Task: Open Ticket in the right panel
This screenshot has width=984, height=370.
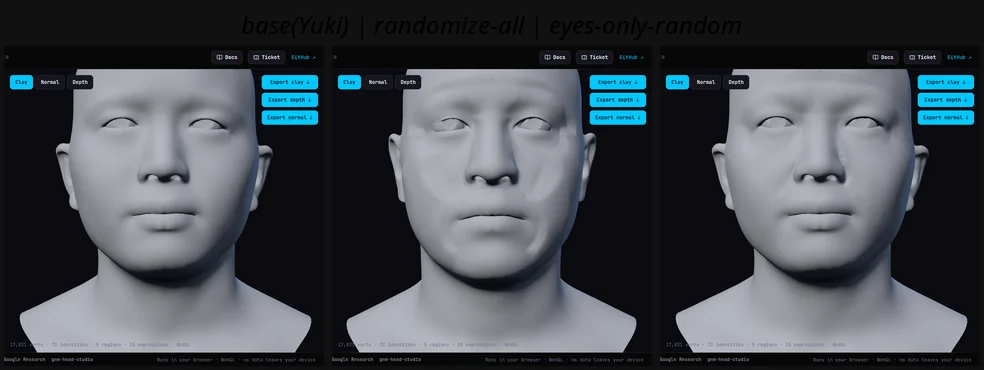Action: tap(923, 57)
